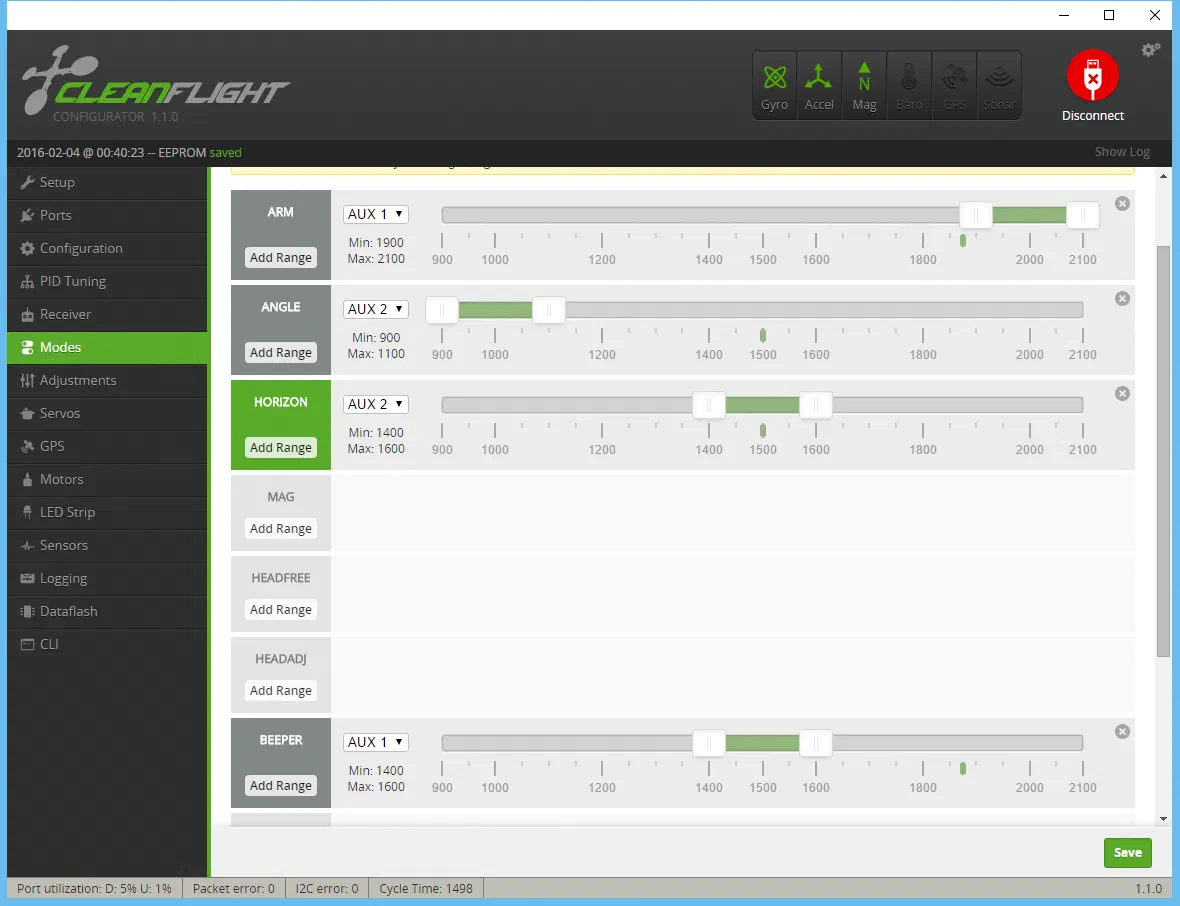Click Add Range under HEADFREE
Image resolution: width=1180 pixels, height=906 pixels.
tap(281, 610)
